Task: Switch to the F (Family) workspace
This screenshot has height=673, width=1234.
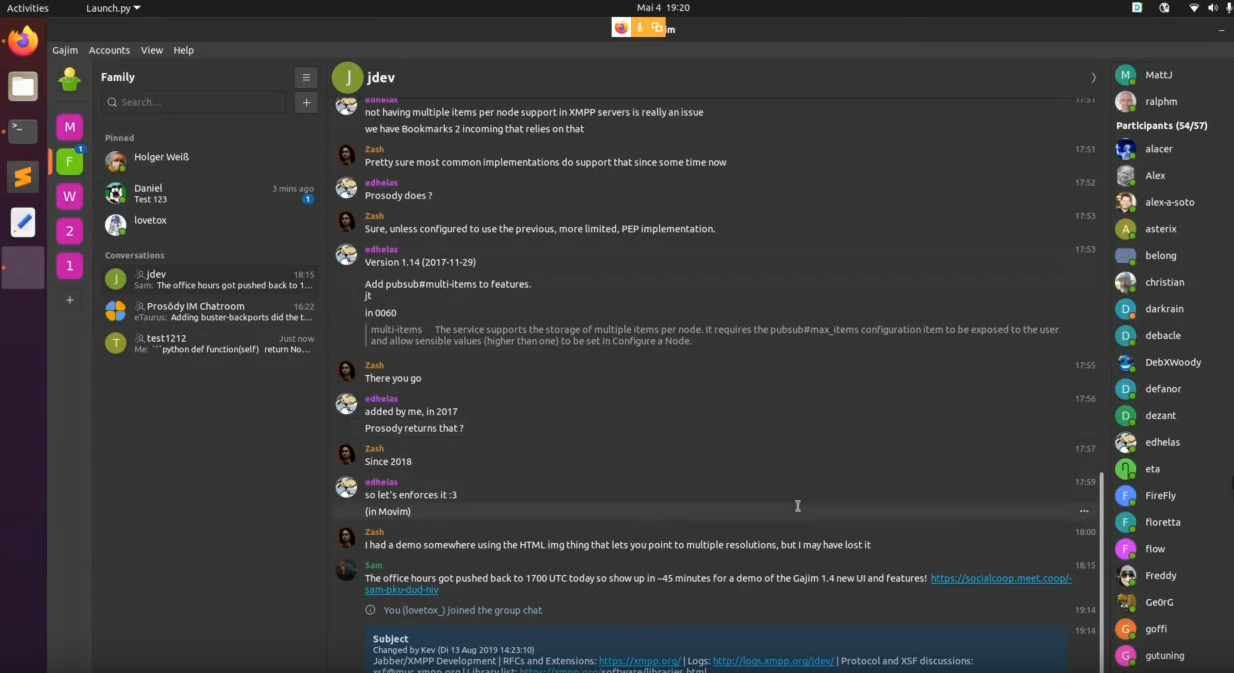Action: [69, 161]
